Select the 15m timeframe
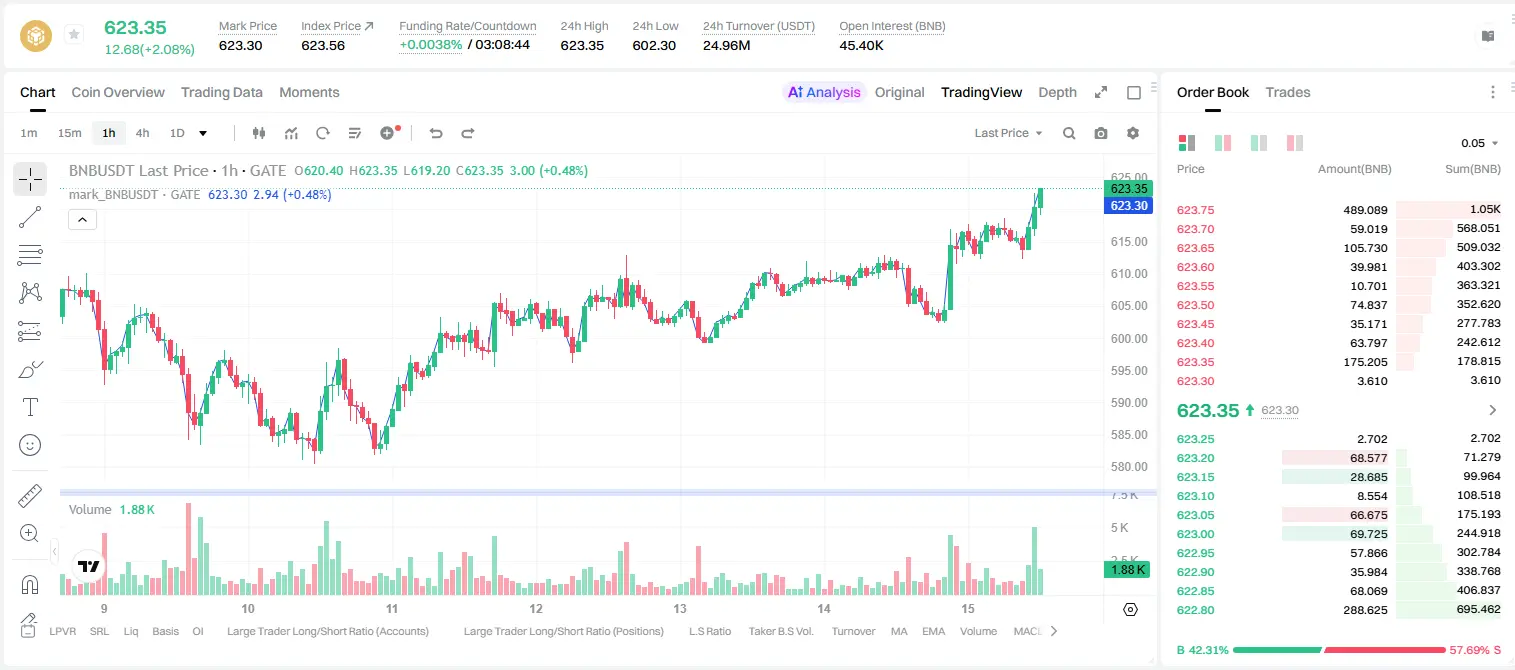Screen dimensions: 1515x670 click(69, 133)
